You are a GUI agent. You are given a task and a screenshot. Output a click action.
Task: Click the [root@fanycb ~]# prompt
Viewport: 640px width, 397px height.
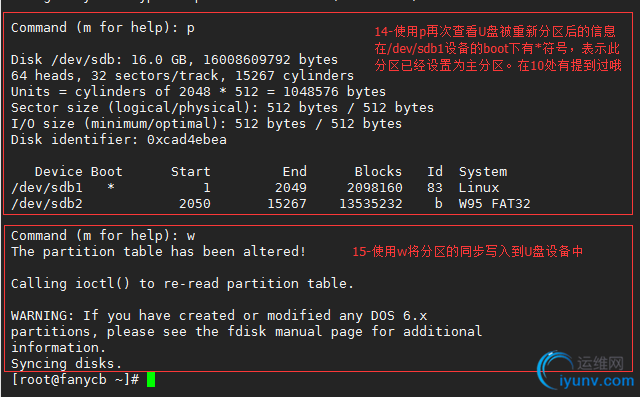click(76, 379)
